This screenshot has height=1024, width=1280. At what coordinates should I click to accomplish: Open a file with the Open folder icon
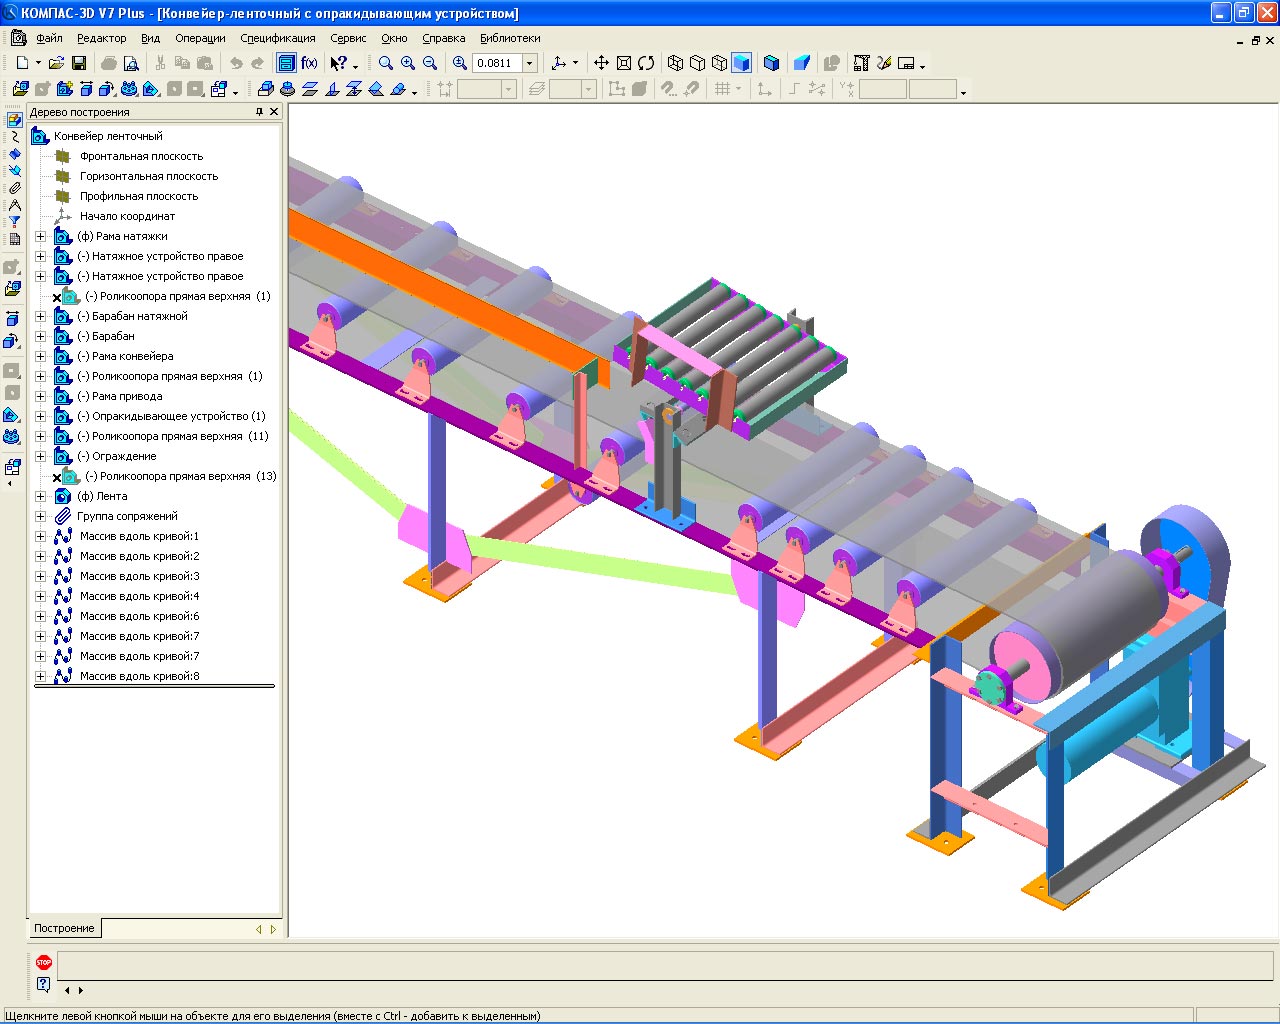(x=57, y=63)
